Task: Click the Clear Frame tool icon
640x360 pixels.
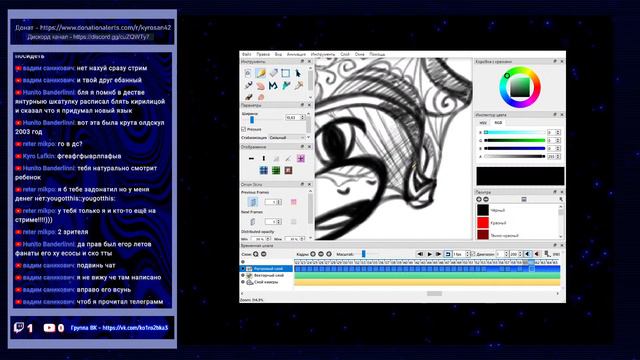Action: click(248, 73)
